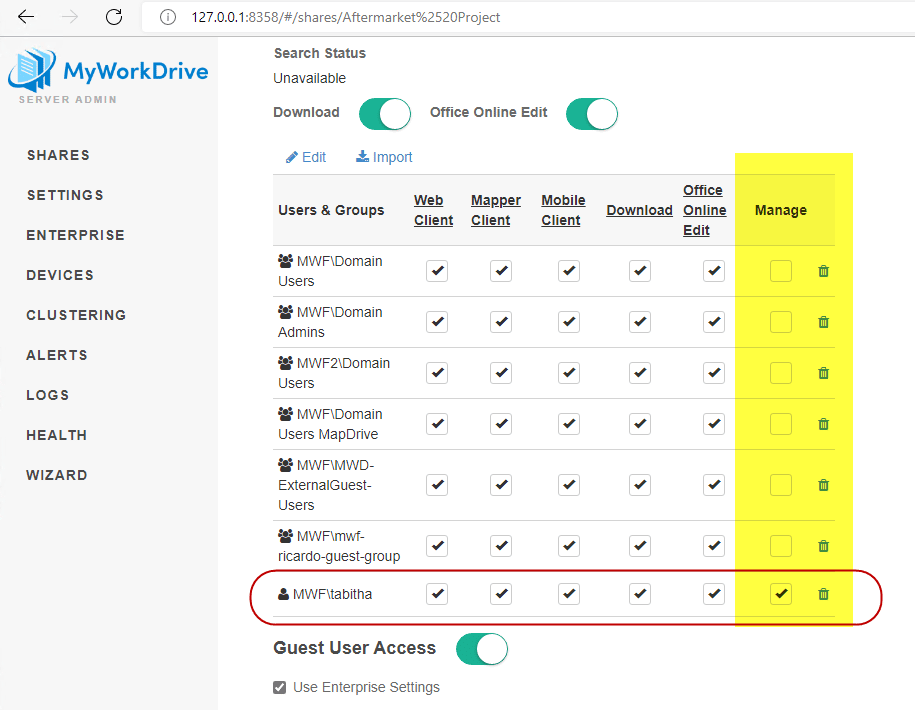Screen dimensions: 915x710
Task: Uncheck Manage checkbox for MWF\tabitha
Action: pos(781,594)
